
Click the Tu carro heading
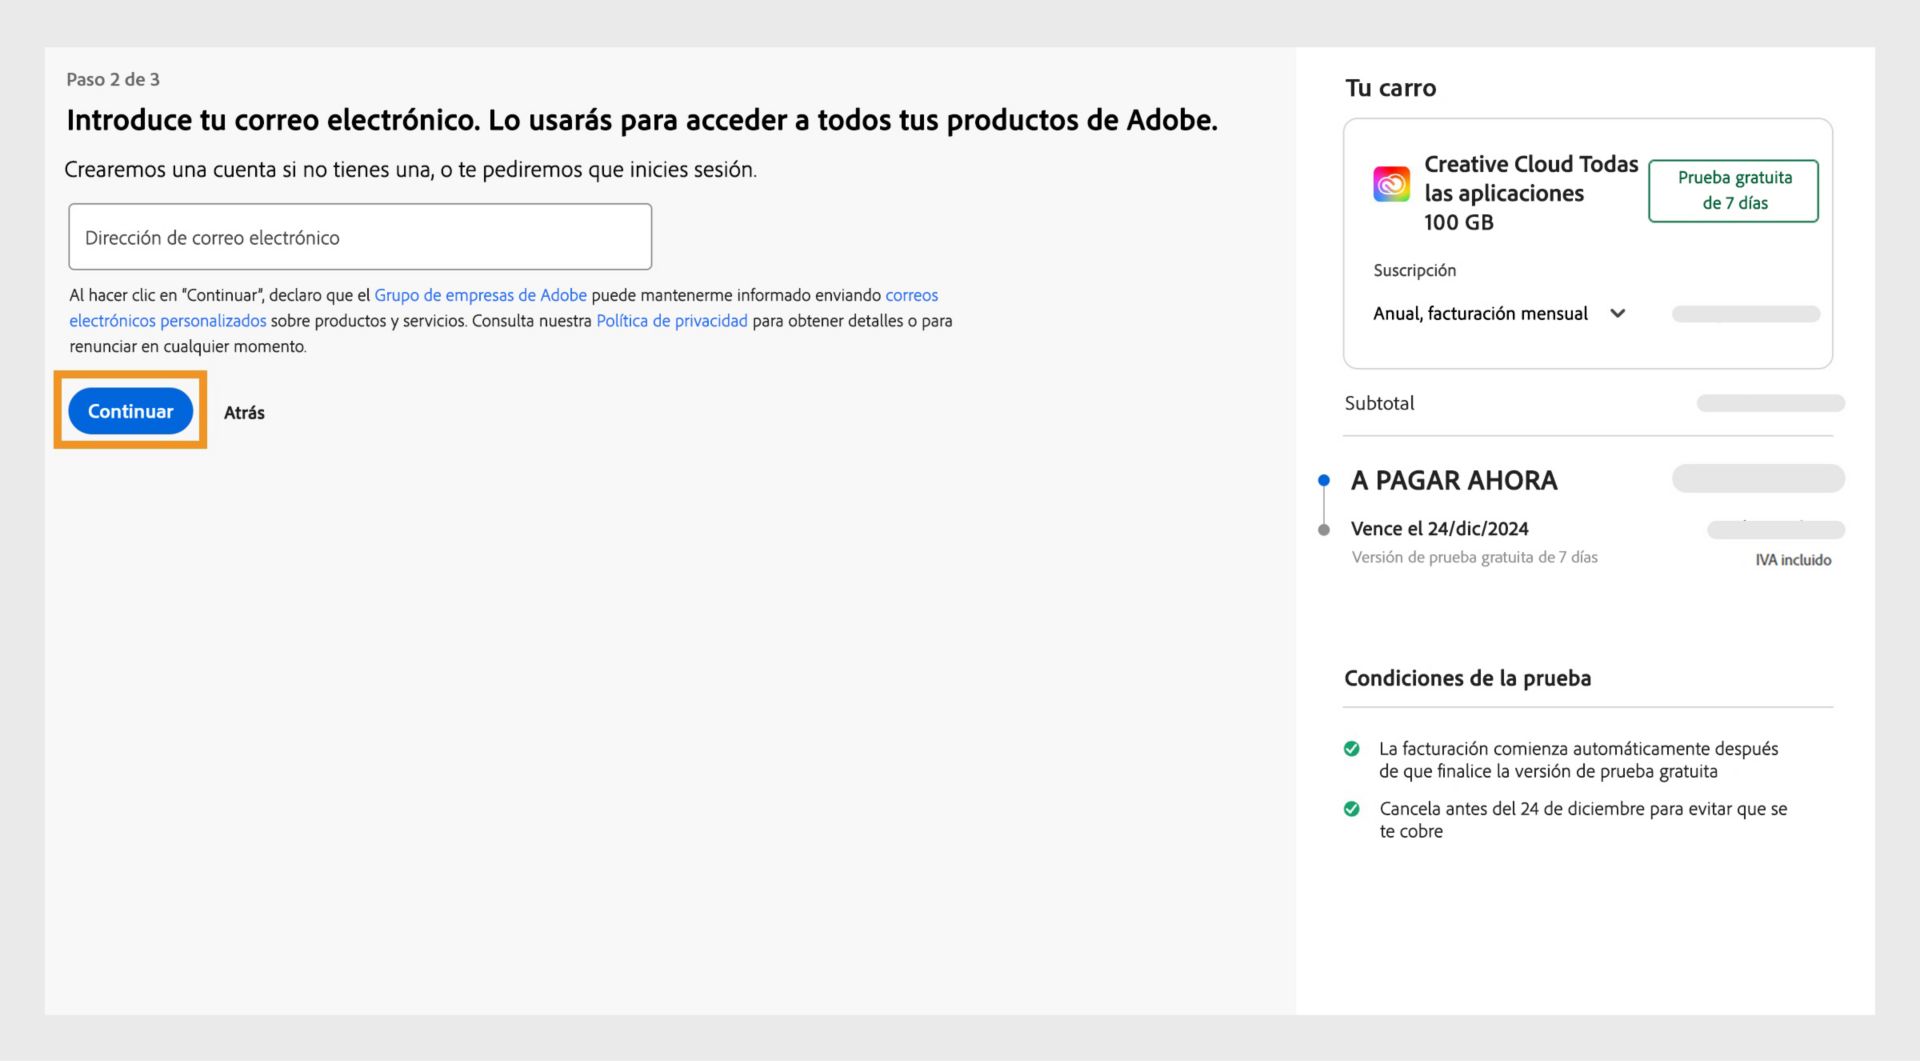(1390, 88)
